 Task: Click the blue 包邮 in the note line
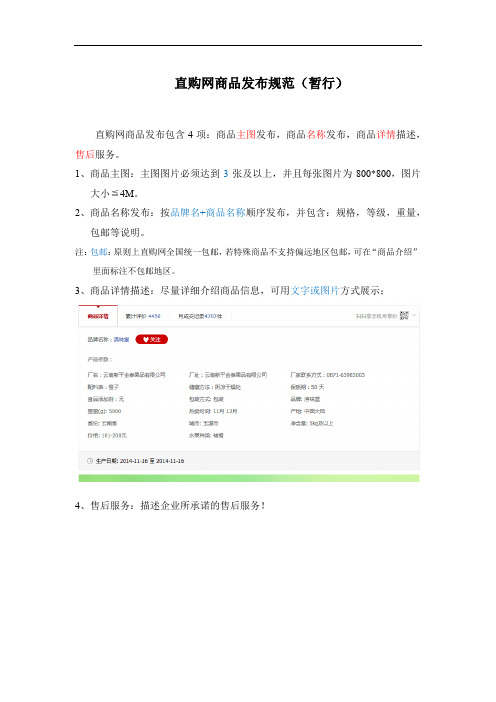(x=99, y=252)
